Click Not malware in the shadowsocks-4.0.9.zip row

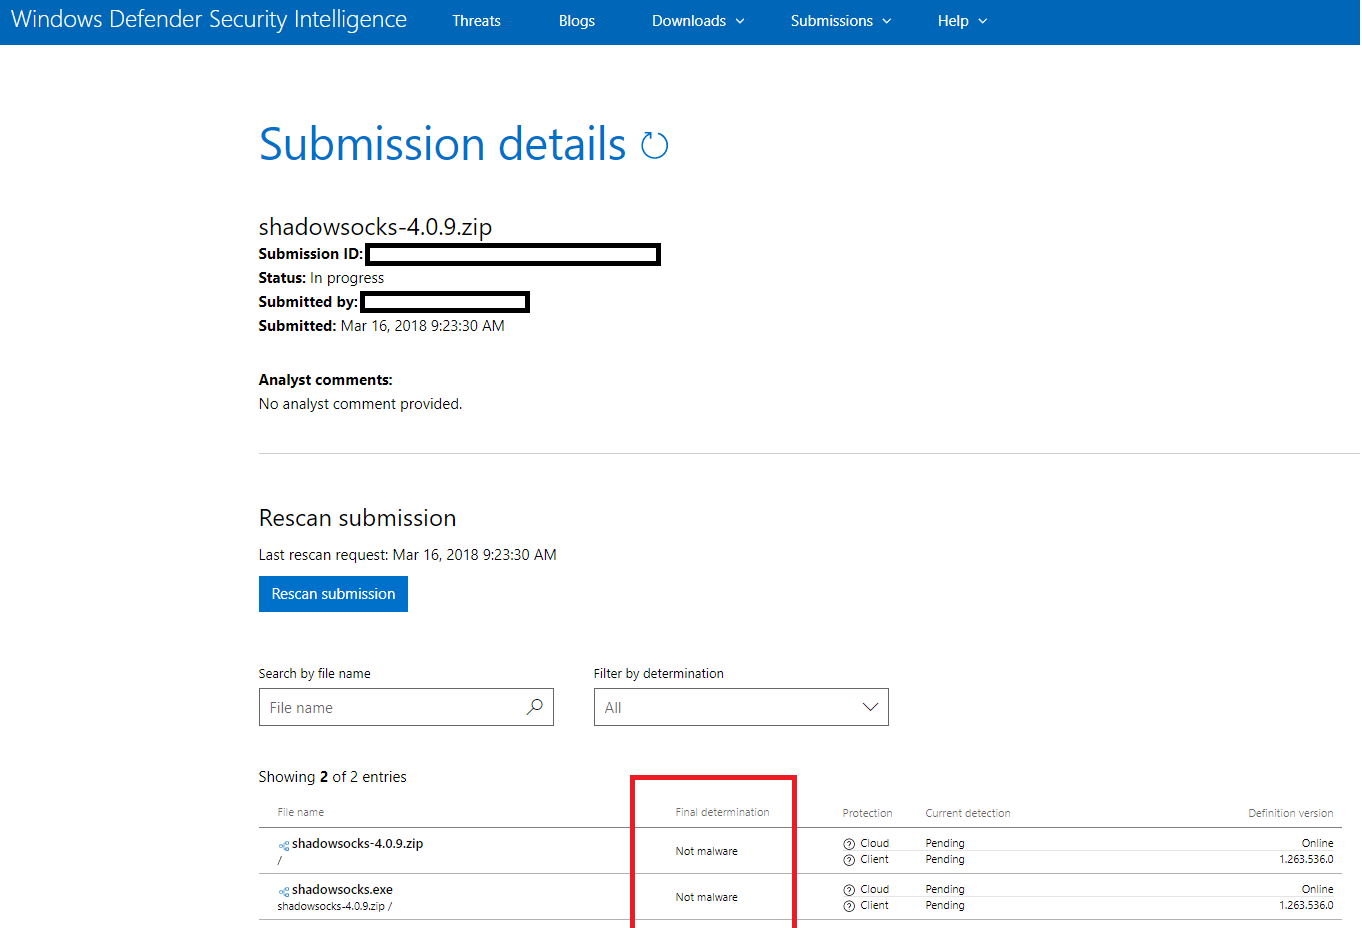[706, 851]
